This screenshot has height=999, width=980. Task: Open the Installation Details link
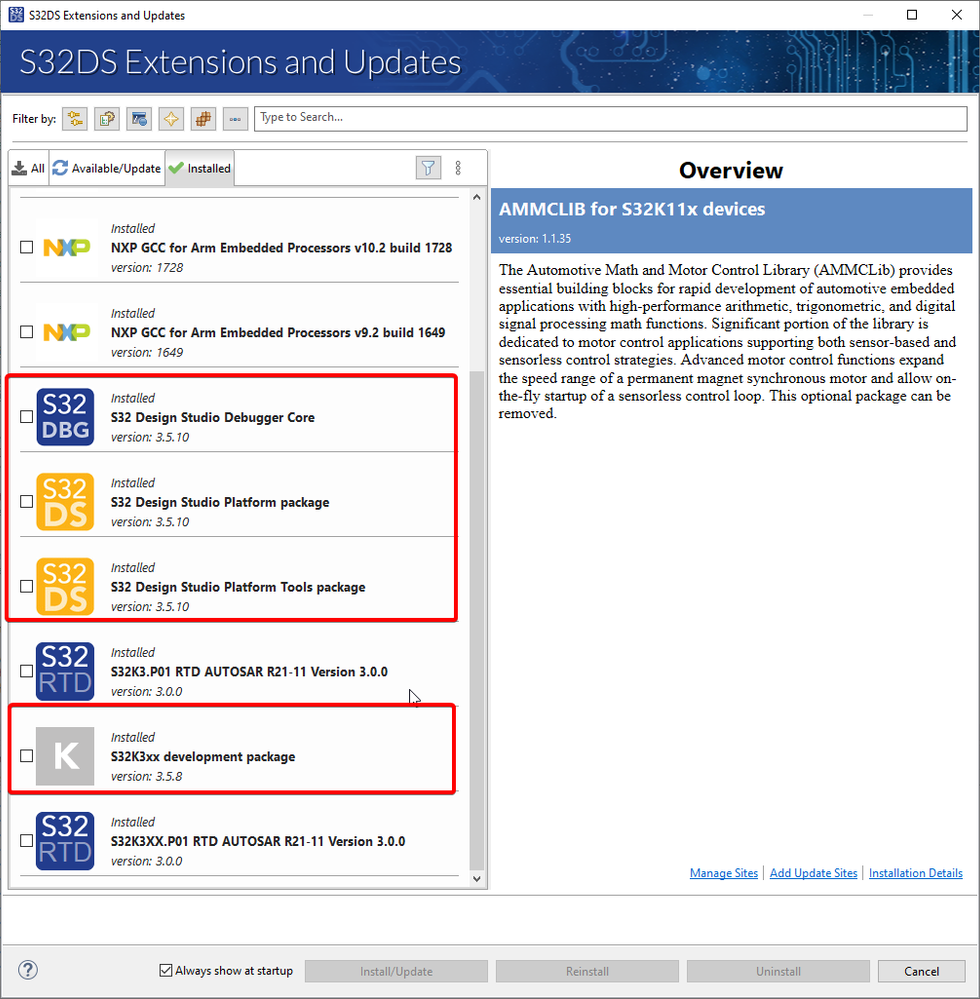[x=916, y=873]
